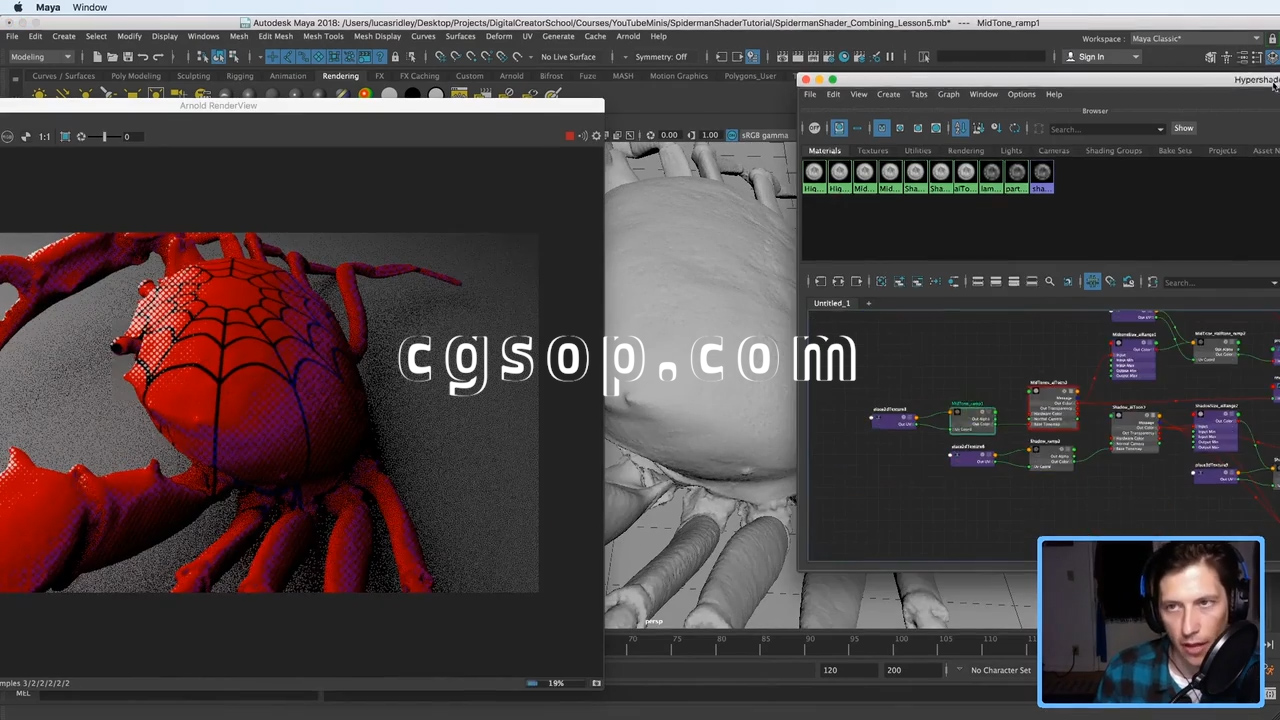This screenshot has width=1280, height=720.
Task: Open the Hypershade Tabs menu
Action: click(x=918, y=94)
